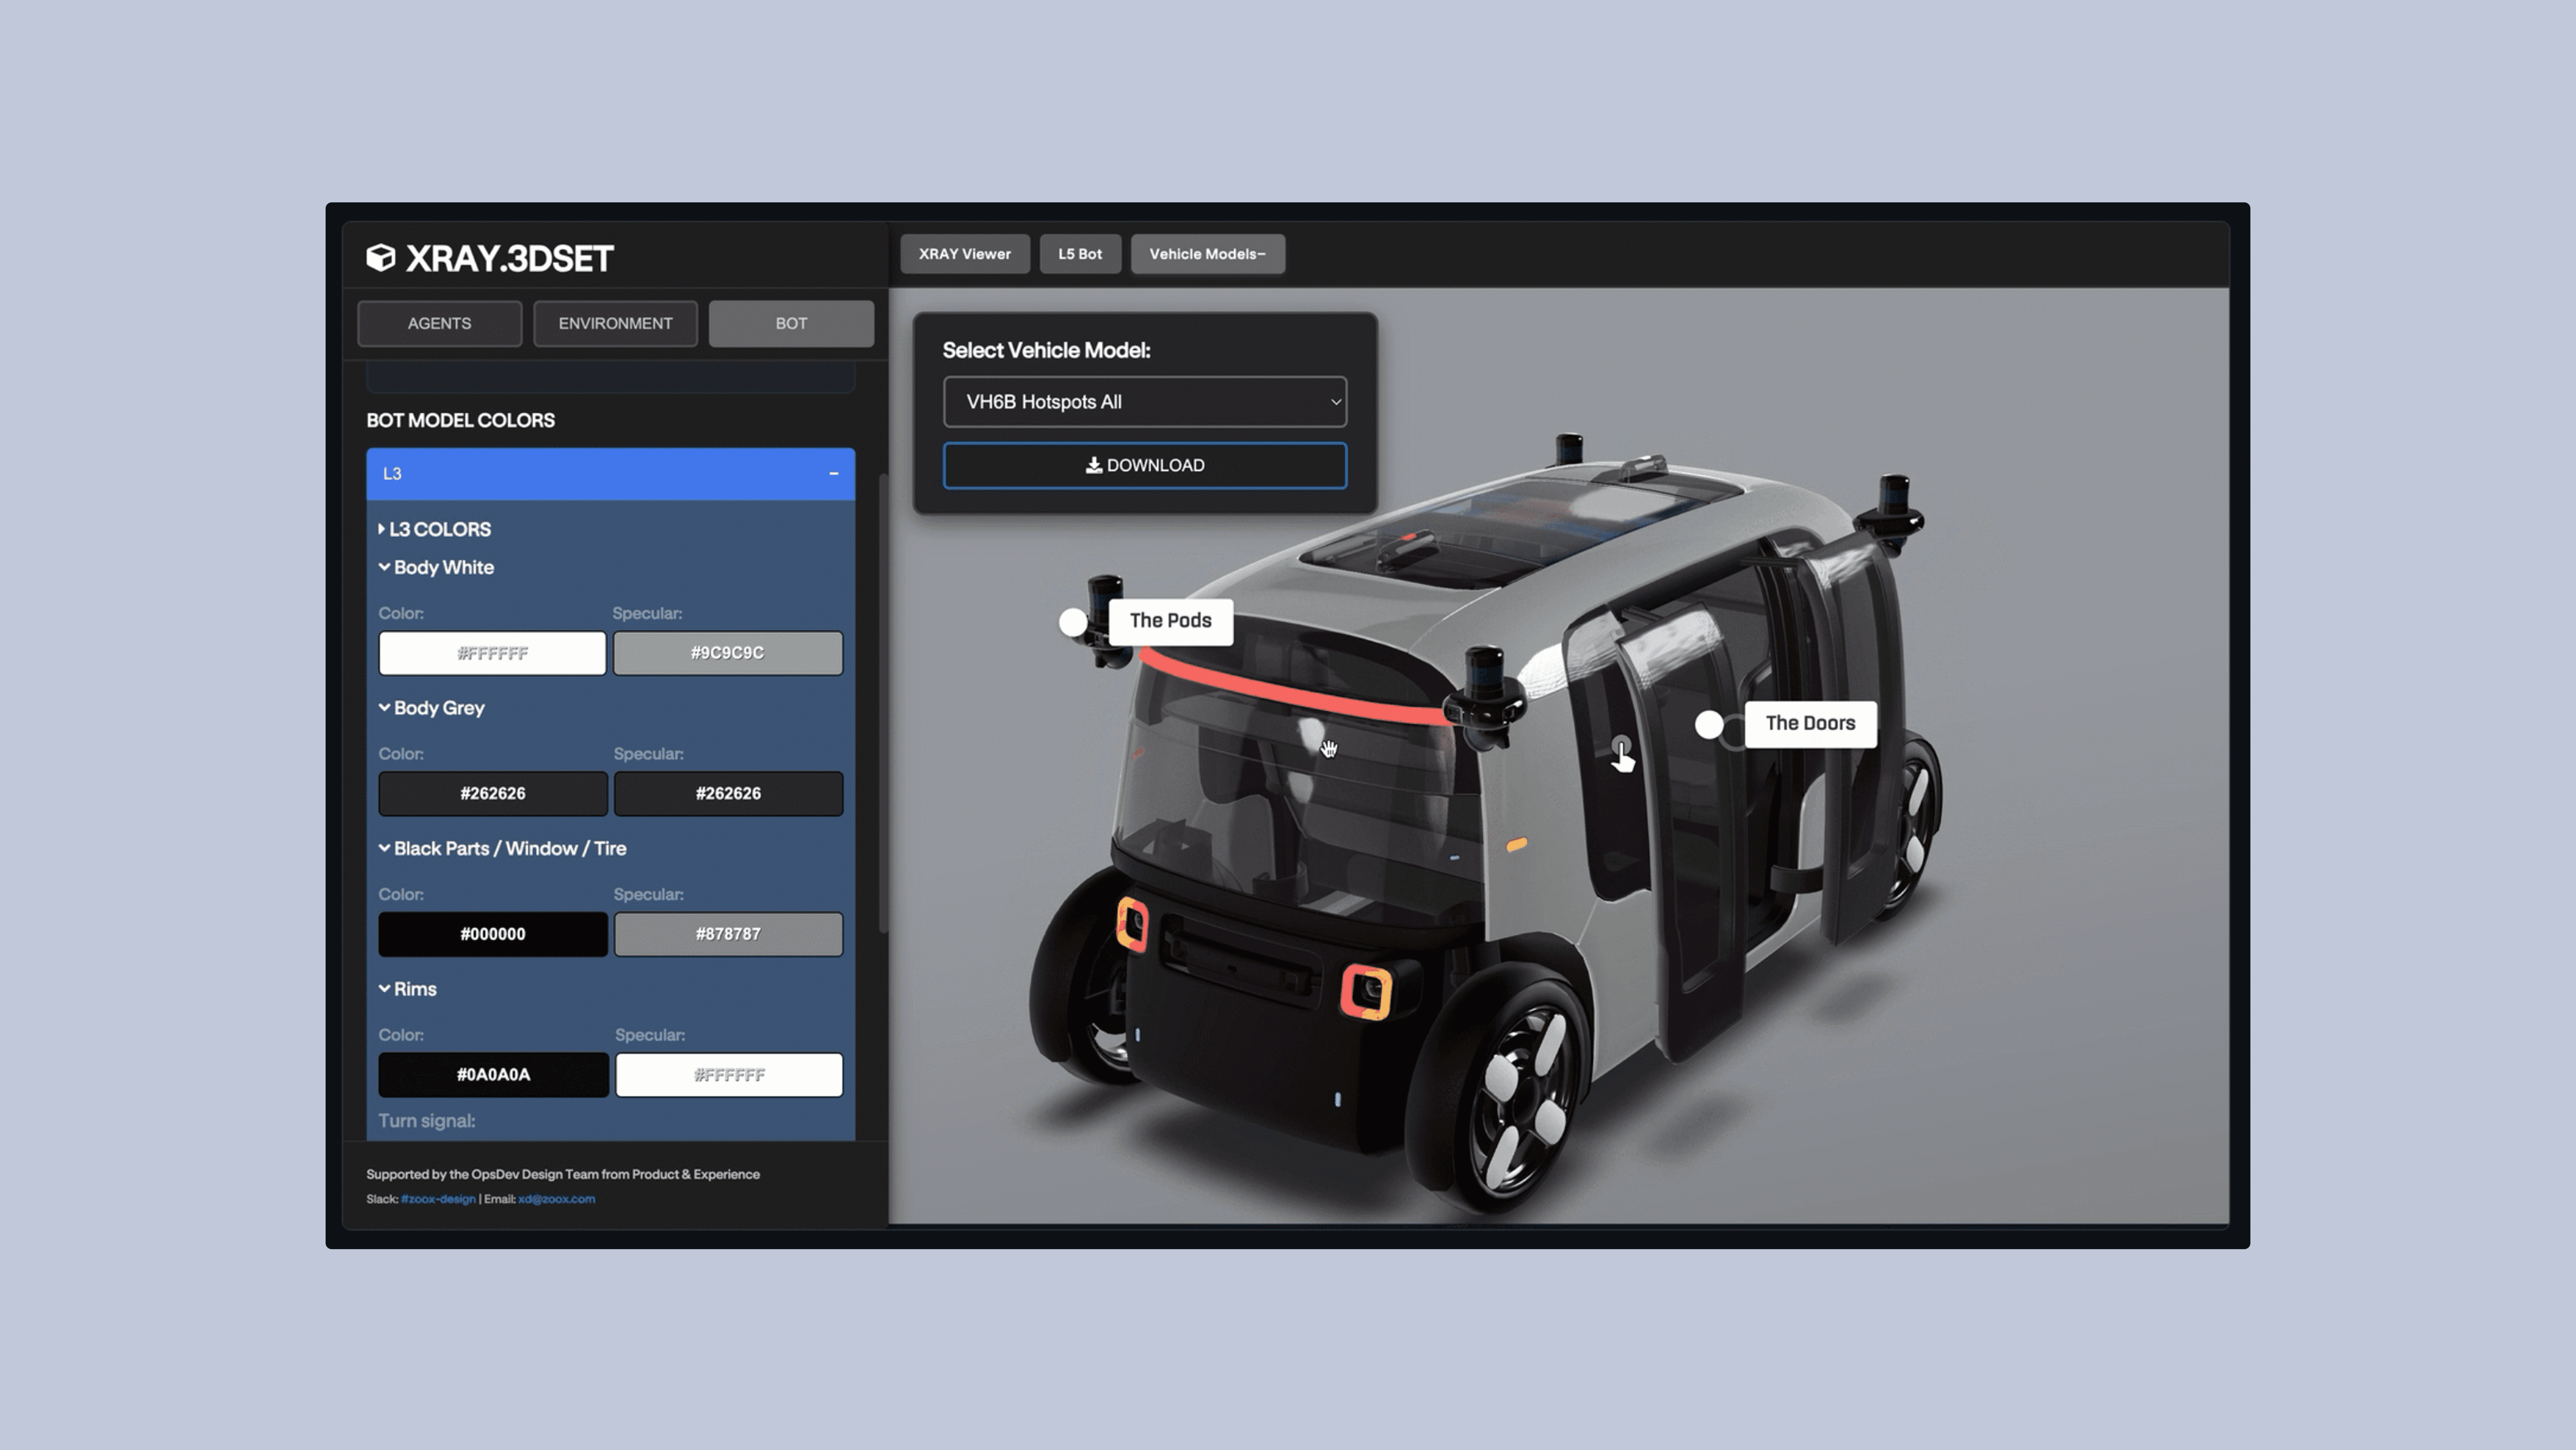Open the XRAY Viewer tab
The height and width of the screenshot is (1450, 2576).
965,254
